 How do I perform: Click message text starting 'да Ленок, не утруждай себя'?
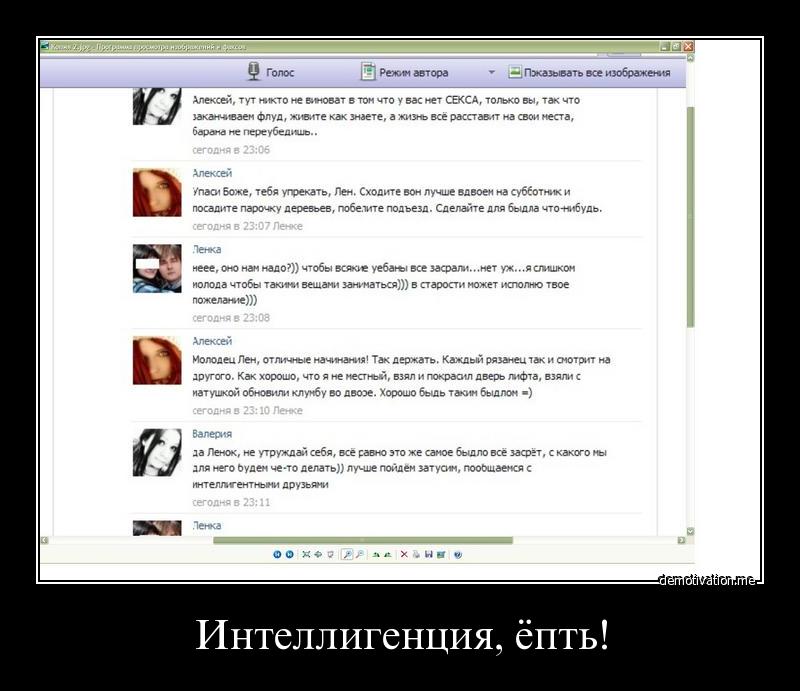click(x=399, y=468)
